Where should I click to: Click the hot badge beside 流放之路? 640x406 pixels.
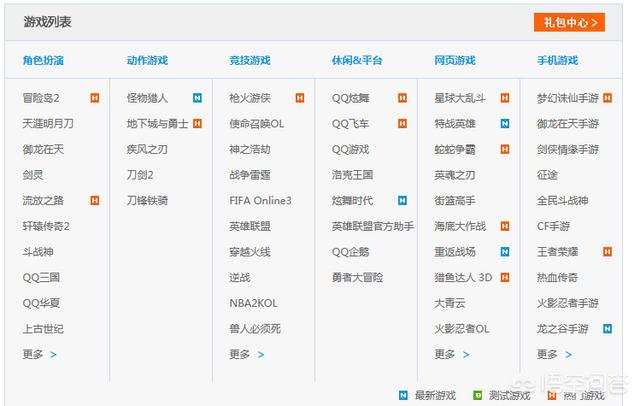point(95,200)
